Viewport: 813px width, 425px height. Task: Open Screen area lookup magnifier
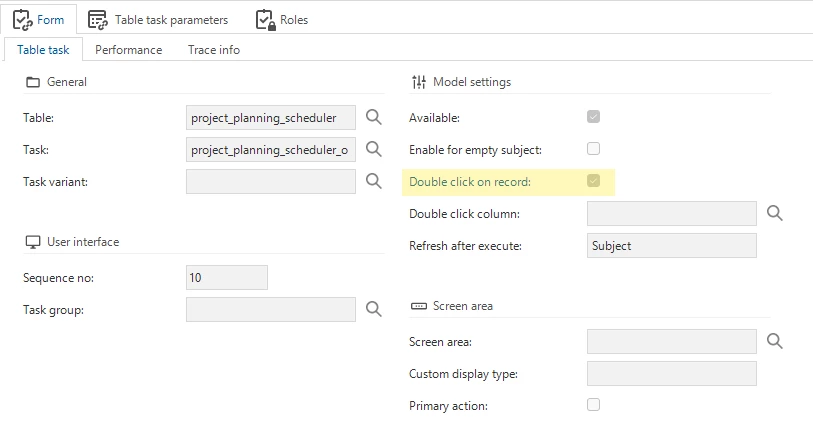click(x=775, y=341)
